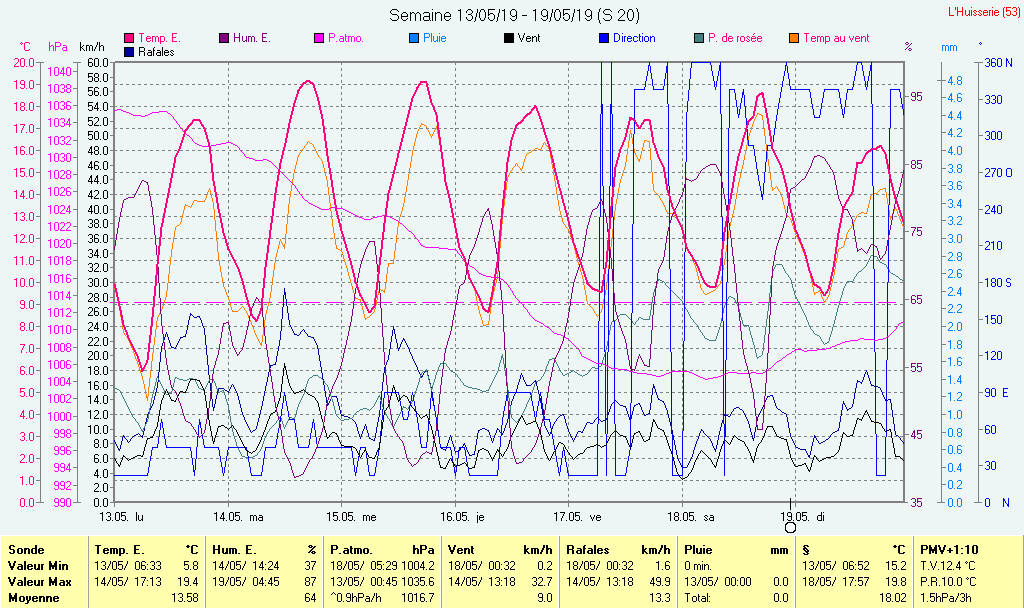Viewport: 1024px width, 608px height.
Task: Click the 'Total:' label in Pluie column
Action: coord(698,598)
